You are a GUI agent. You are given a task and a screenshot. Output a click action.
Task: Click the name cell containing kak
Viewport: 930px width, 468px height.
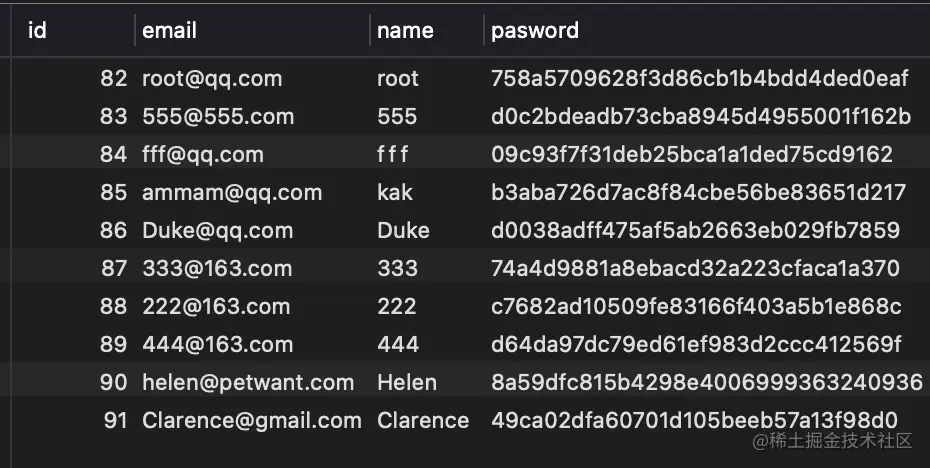pyautogui.click(x=395, y=193)
